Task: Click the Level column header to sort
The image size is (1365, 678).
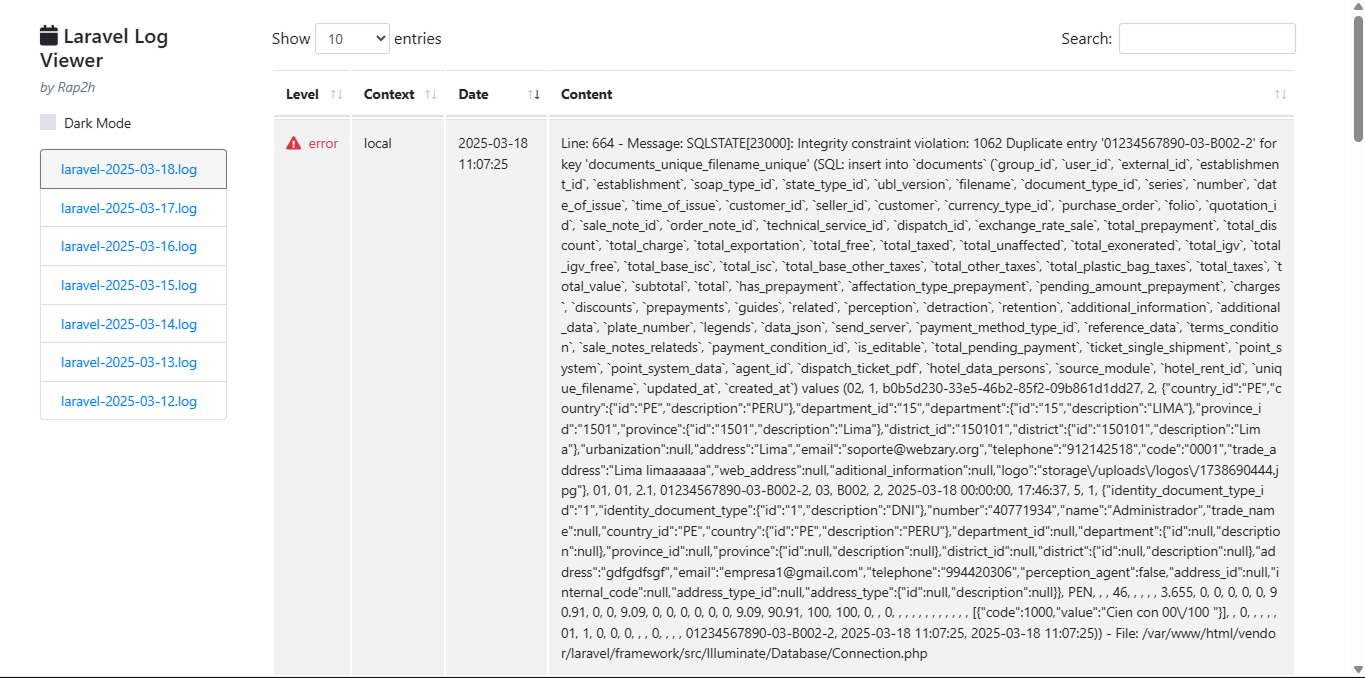Action: [x=302, y=94]
